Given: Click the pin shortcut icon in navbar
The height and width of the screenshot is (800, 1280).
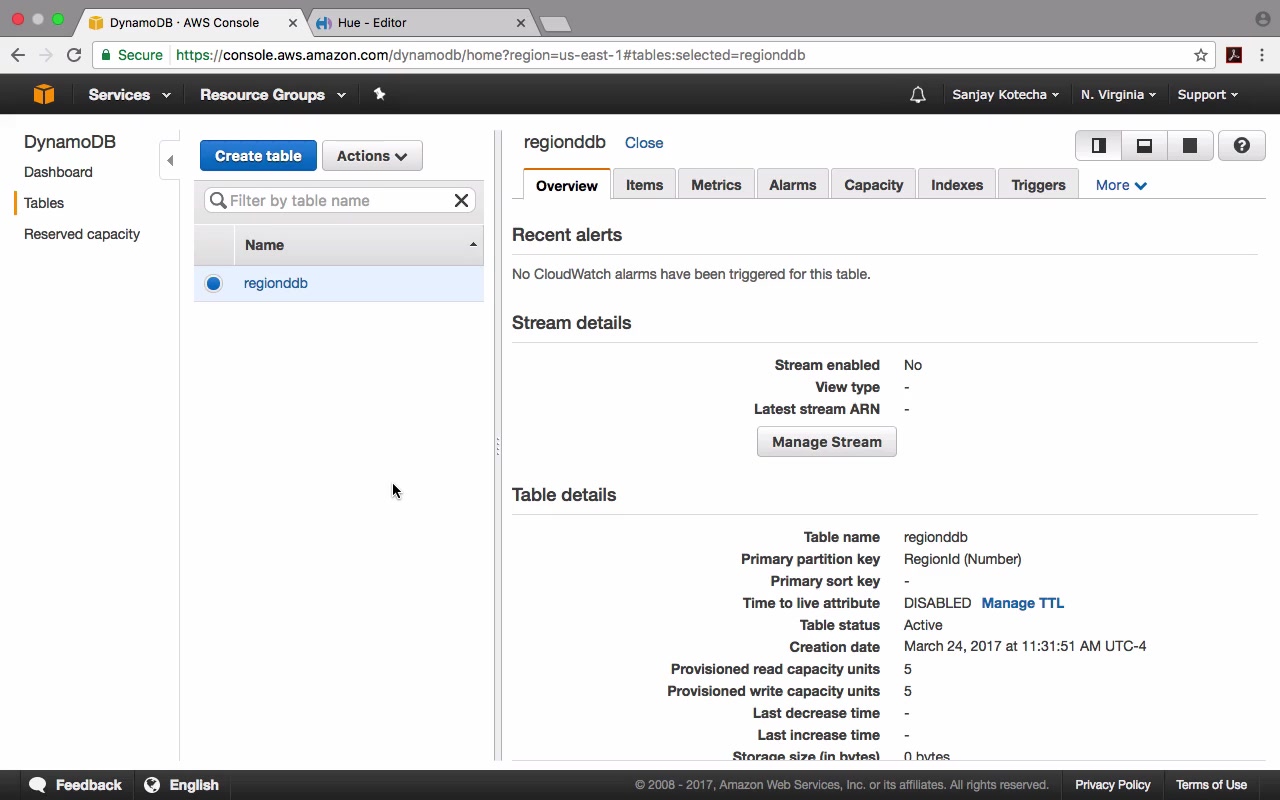Looking at the screenshot, I should [379, 94].
